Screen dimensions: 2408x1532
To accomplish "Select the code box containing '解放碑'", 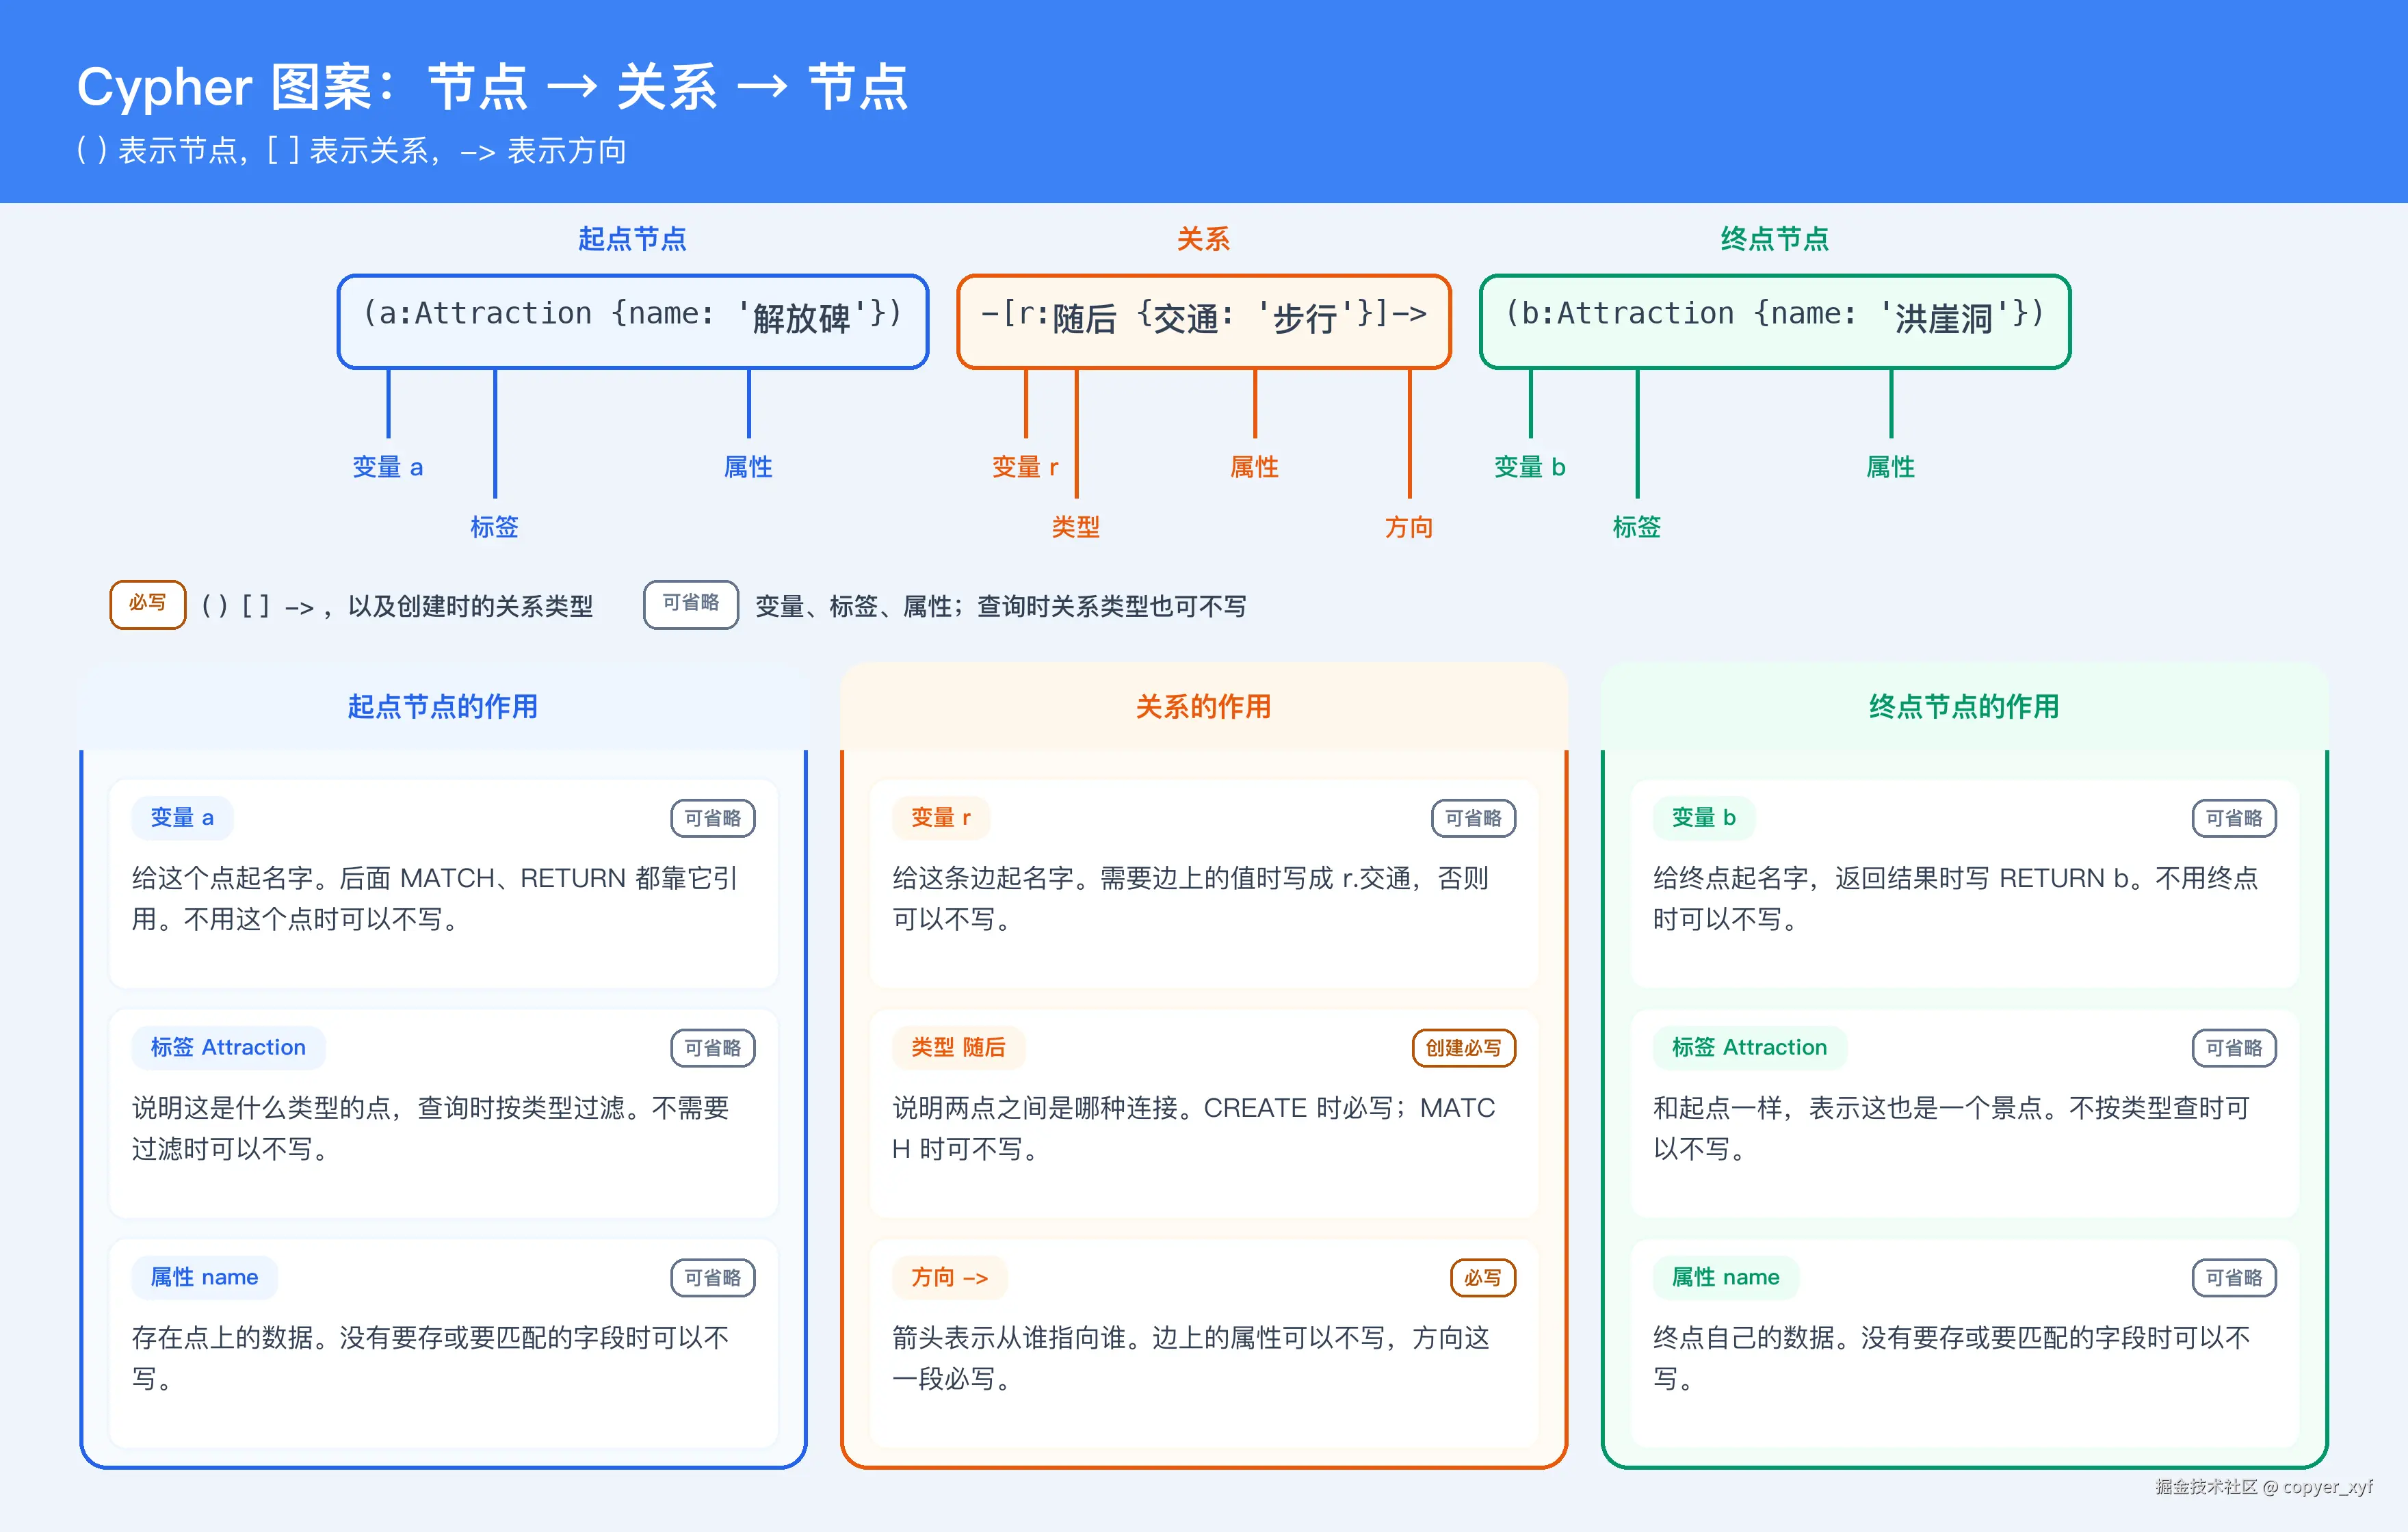I will (x=633, y=322).
